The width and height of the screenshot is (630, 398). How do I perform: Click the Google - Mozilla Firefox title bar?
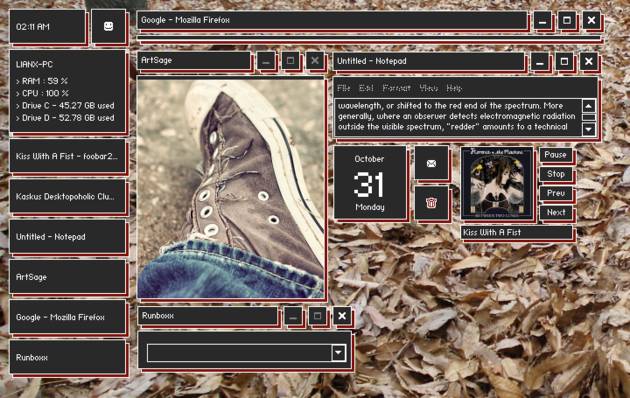point(332,20)
